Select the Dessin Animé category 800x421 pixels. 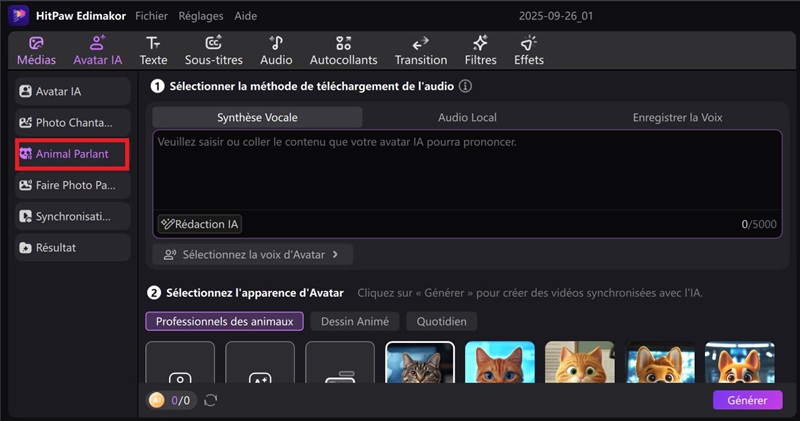pyautogui.click(x=355, y=321)
